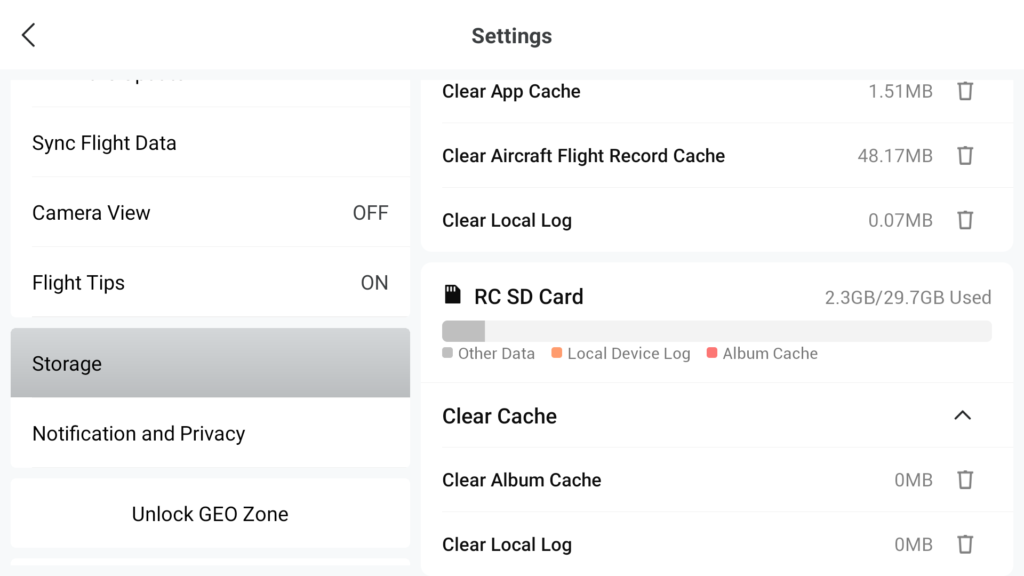Tap trash icon beside Clear App Cache
The height and width of the screenshot is (576, 1024).
tap(965, 91)
